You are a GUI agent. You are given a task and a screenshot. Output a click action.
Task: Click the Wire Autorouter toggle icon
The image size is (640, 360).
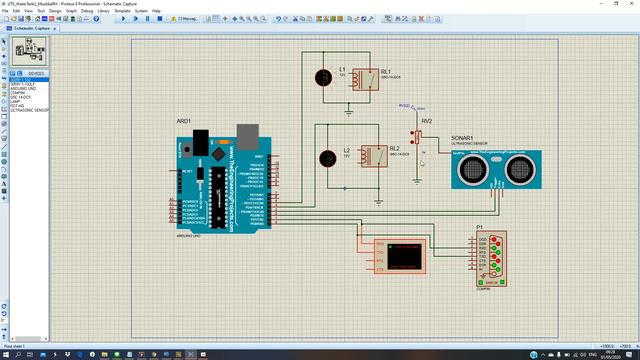click(x=388, y=19)
